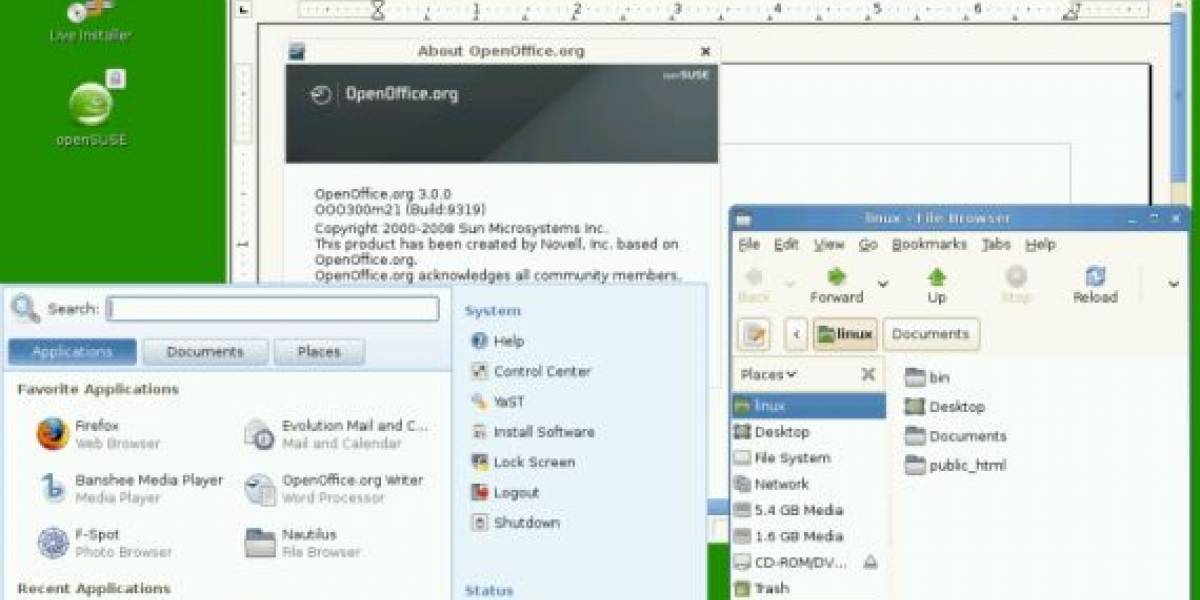Choose Install Software in System list
Image resolution: width=1200 pixels, height=600 pixels.
tap(531, 432)
